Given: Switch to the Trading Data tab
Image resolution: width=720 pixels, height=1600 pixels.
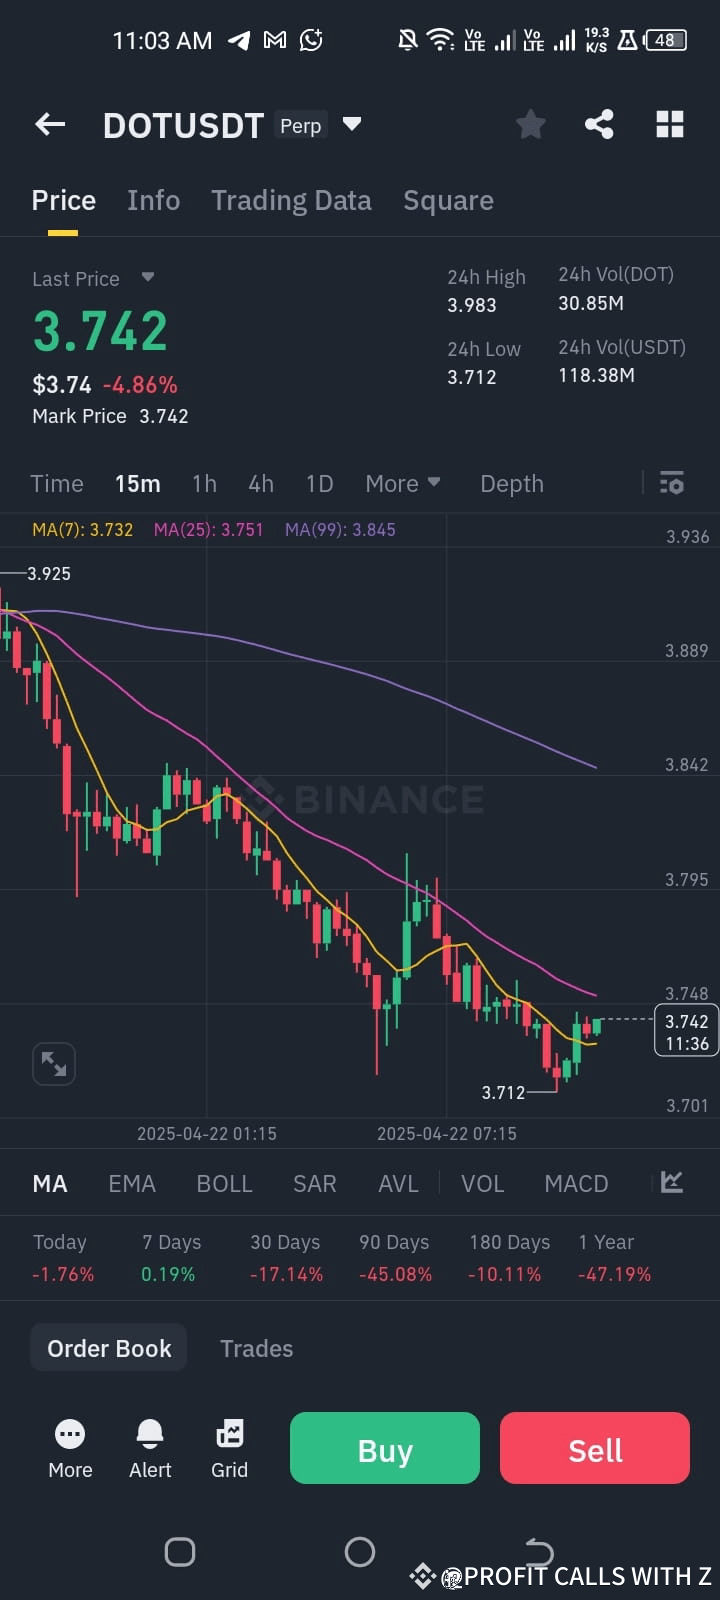Looking at the screenshot, I should pos(291,200).
